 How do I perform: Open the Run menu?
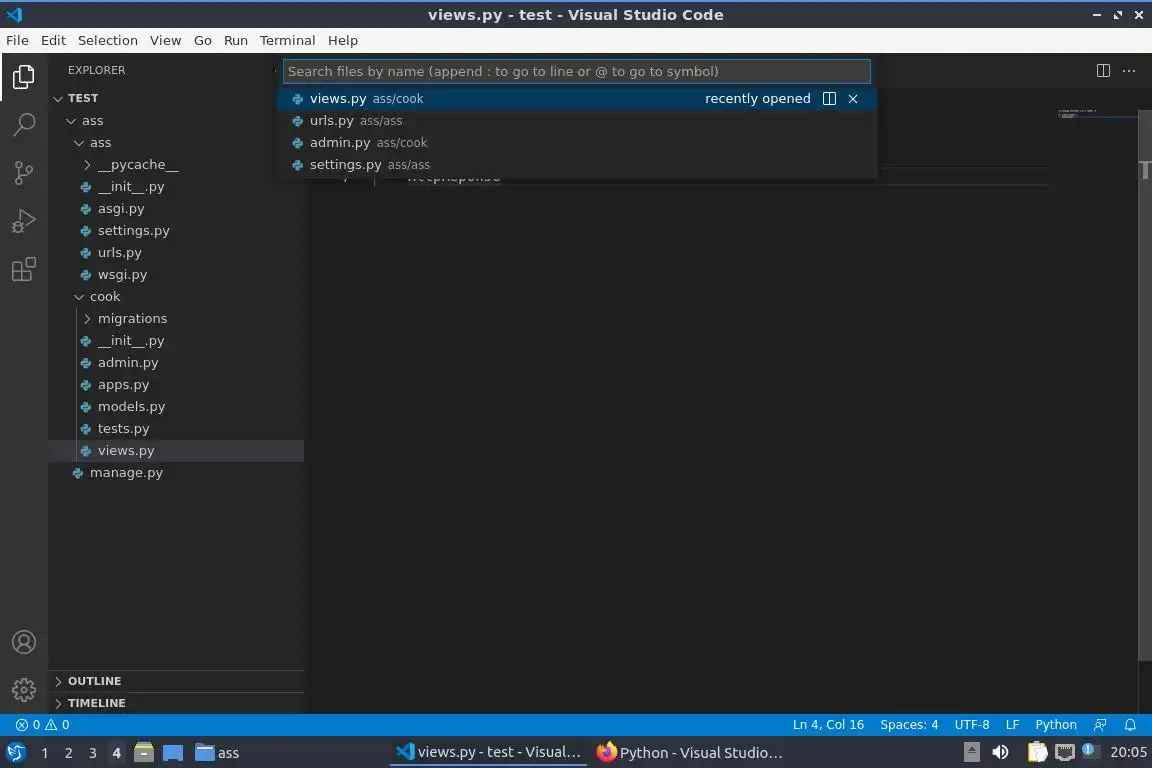tap(236, 40)
